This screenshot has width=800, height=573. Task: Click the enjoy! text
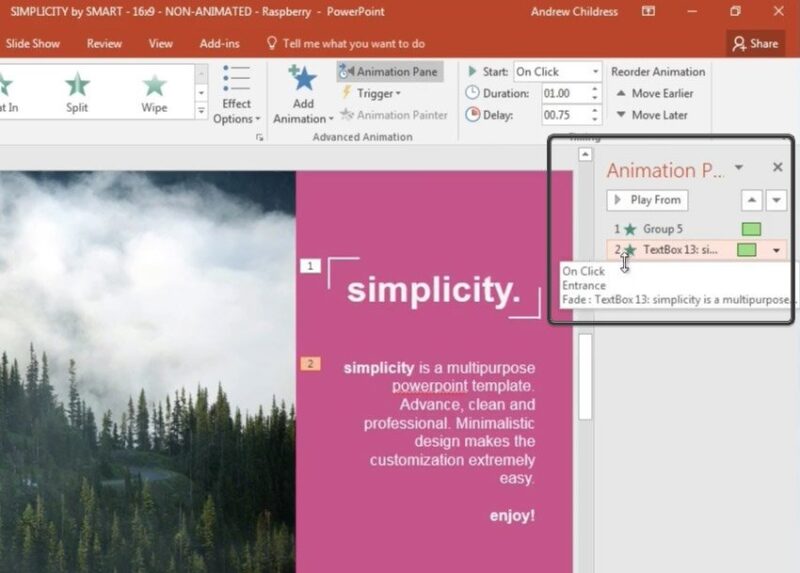pos(512,515)
